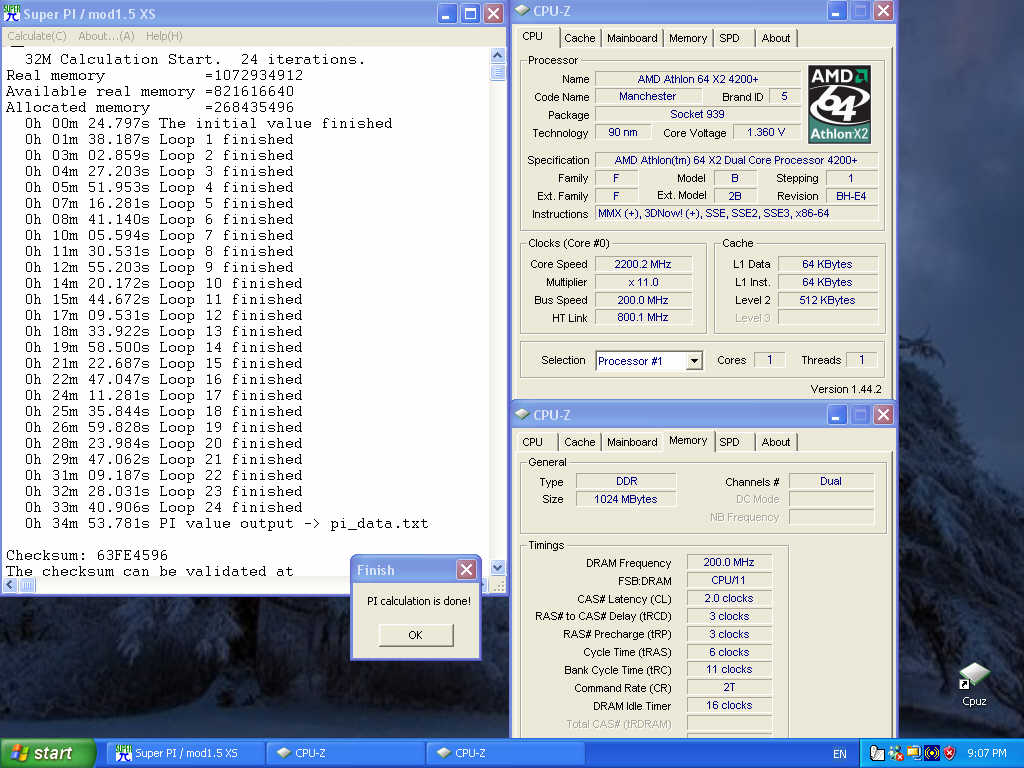Switch to Mainboard tab in bottom CPU-Z

(x=632, y=442)
